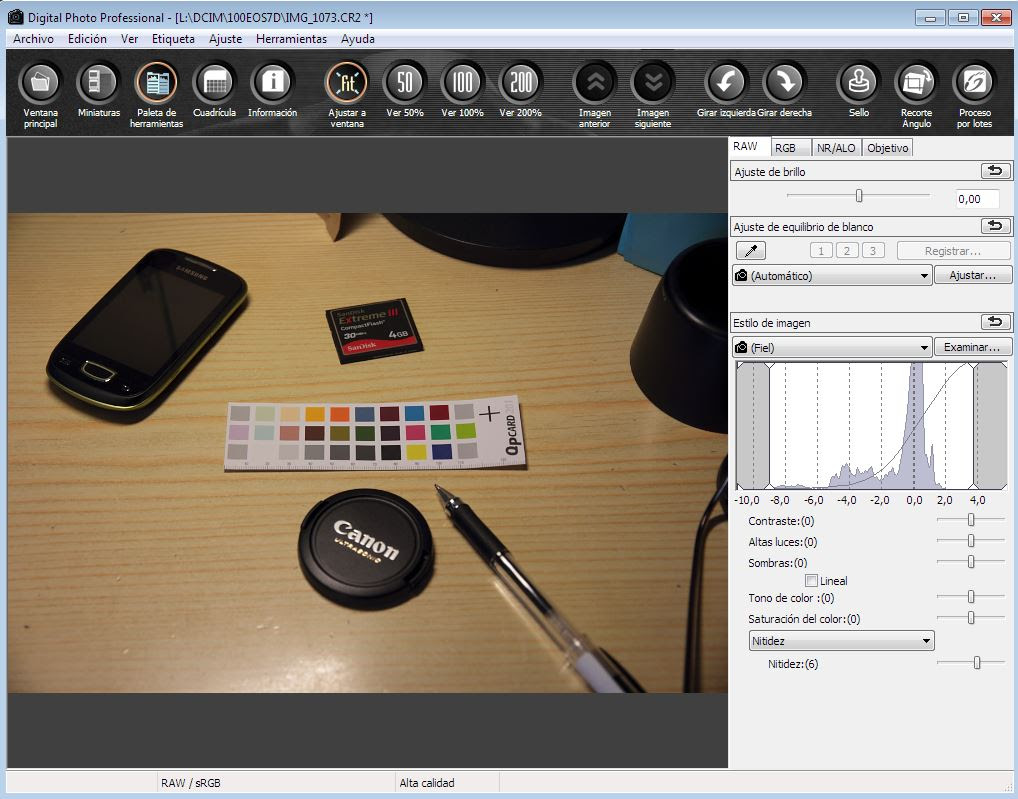The image size is (1018, 799).
Task: Reset Ajuste de equilibrio de blanco
Action: click(995, 227)
